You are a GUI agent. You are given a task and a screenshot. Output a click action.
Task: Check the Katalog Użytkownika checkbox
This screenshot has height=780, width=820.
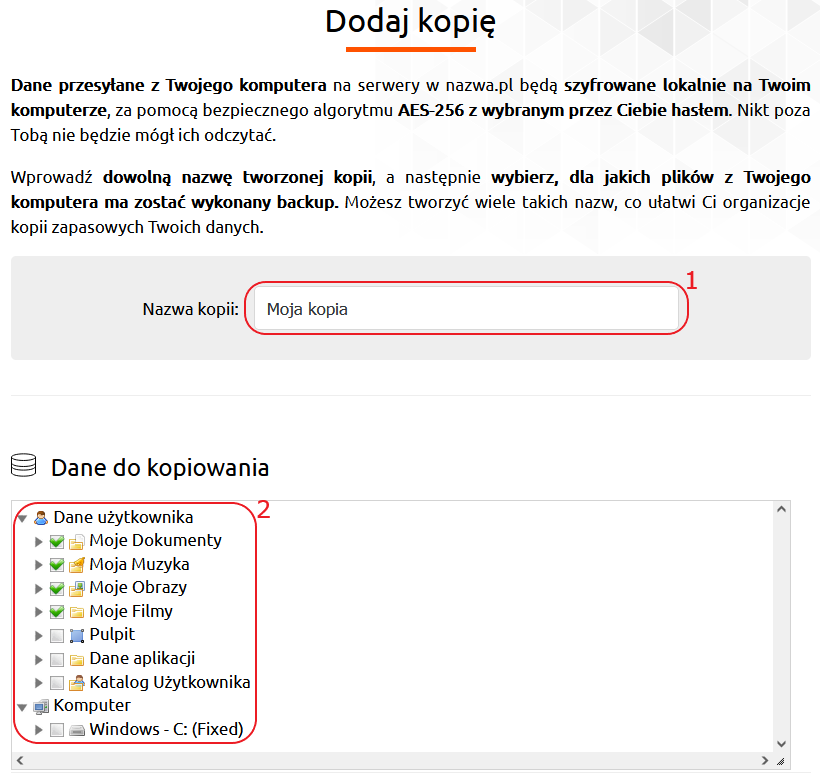(57, 683)
